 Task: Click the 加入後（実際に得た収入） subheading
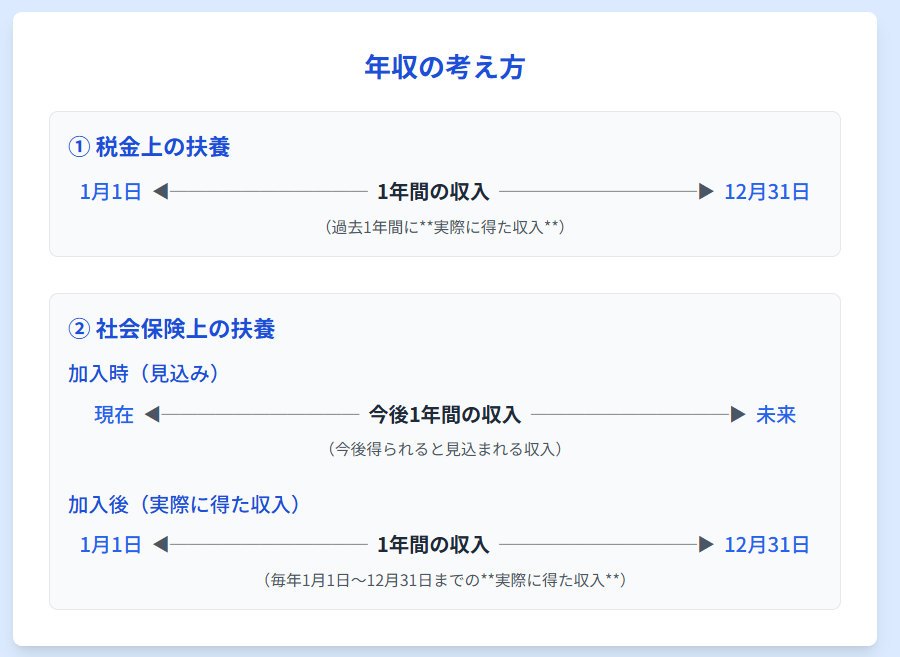click(x=185, y=505)
